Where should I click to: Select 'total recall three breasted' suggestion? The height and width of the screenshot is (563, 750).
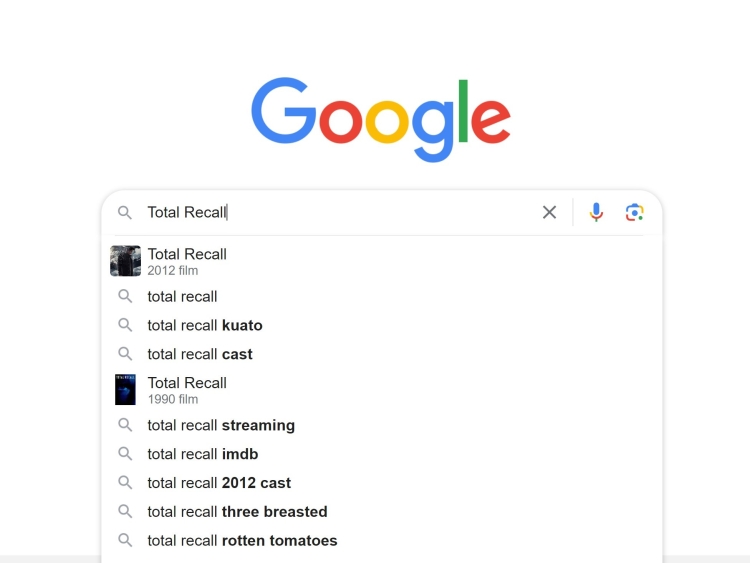click(237, 512)
